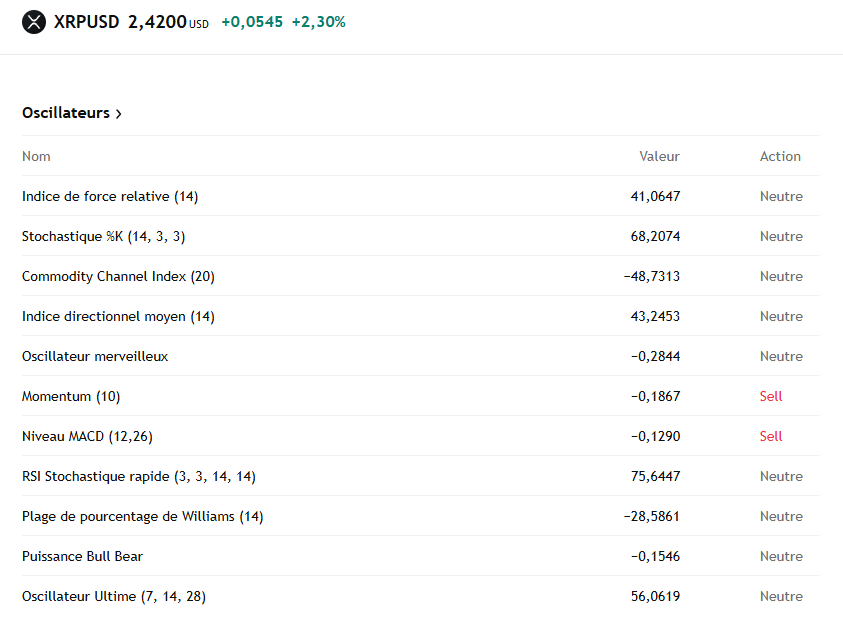The width and height of the screenshot is (843, 641).
Task: Select the Oscillateur merveilleux row
Action: 95,356
